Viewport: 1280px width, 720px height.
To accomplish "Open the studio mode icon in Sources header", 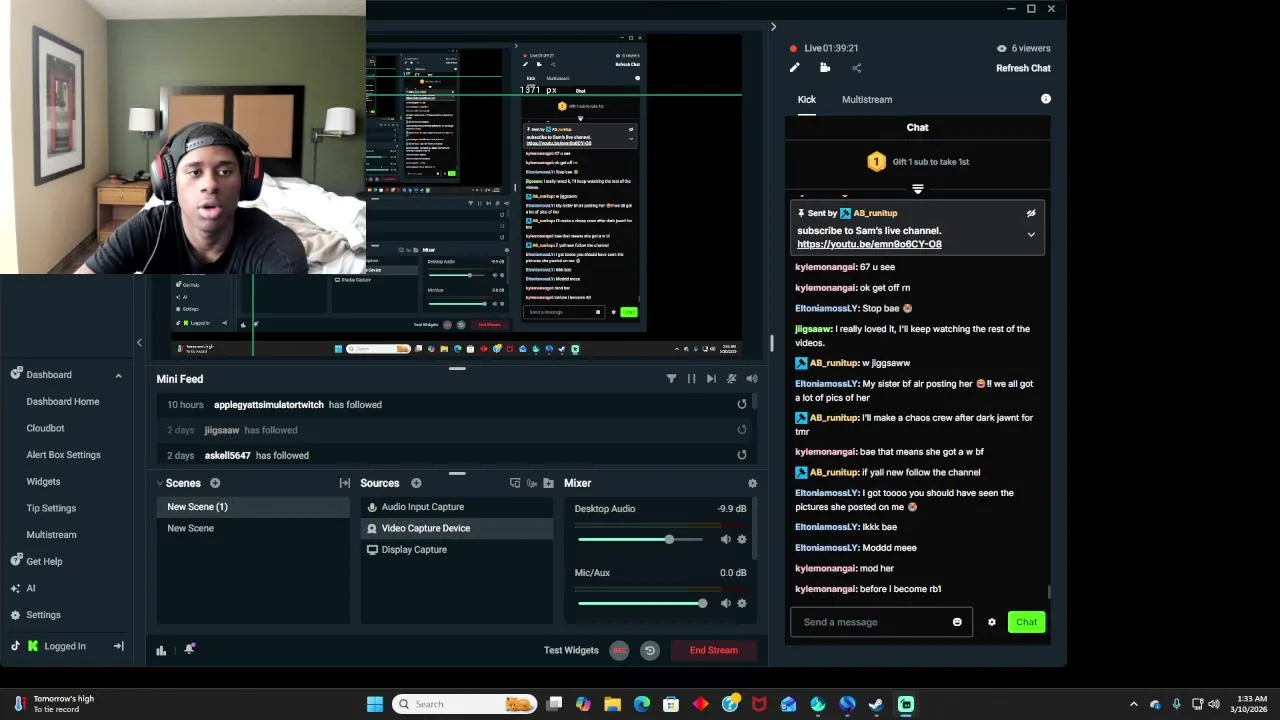I will (515, 483).
